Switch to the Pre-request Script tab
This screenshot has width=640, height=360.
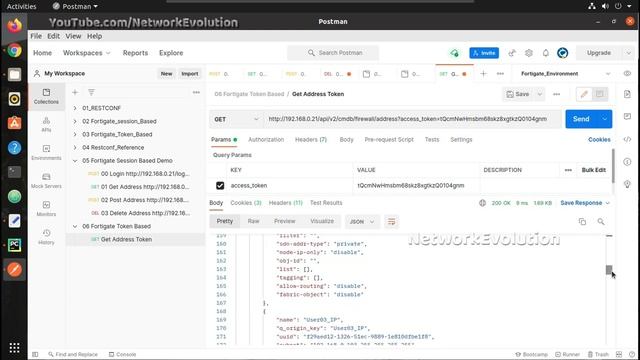tap(389, 140)
